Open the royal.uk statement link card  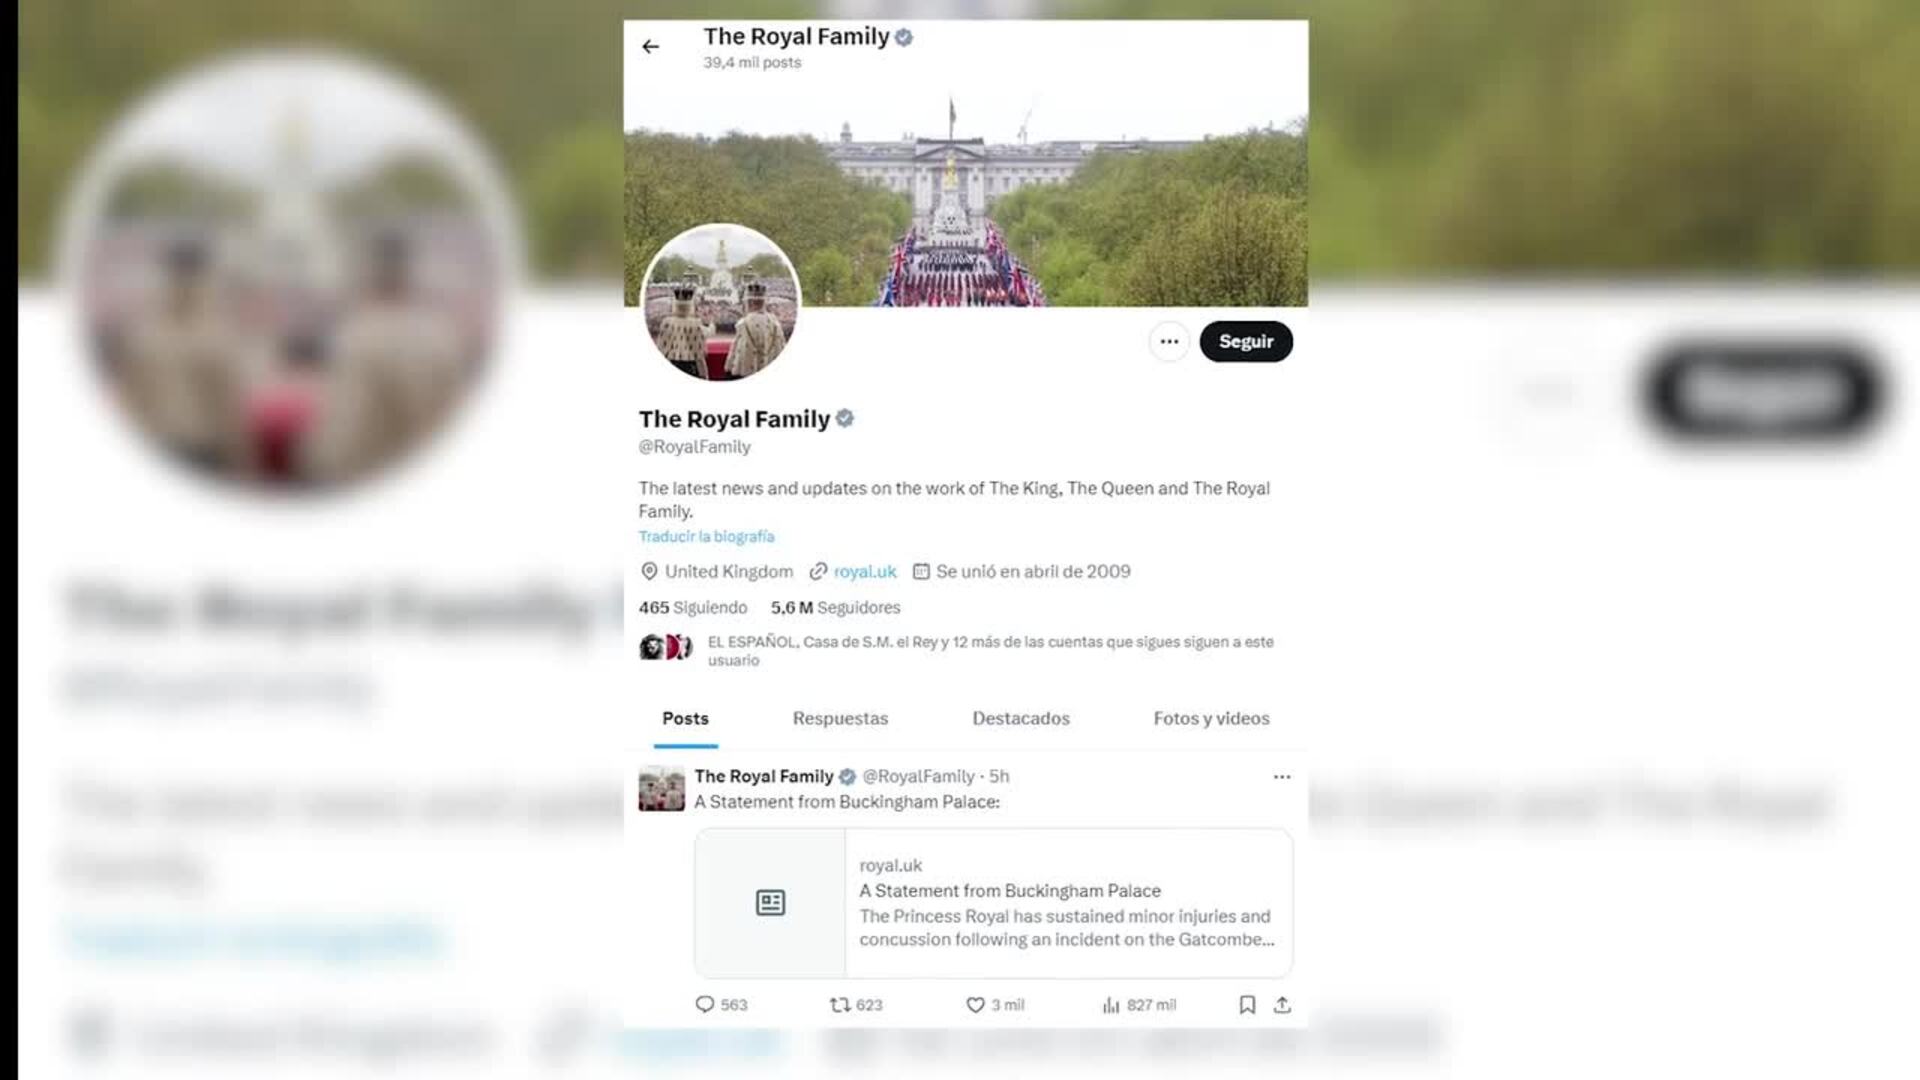[993, 903]
